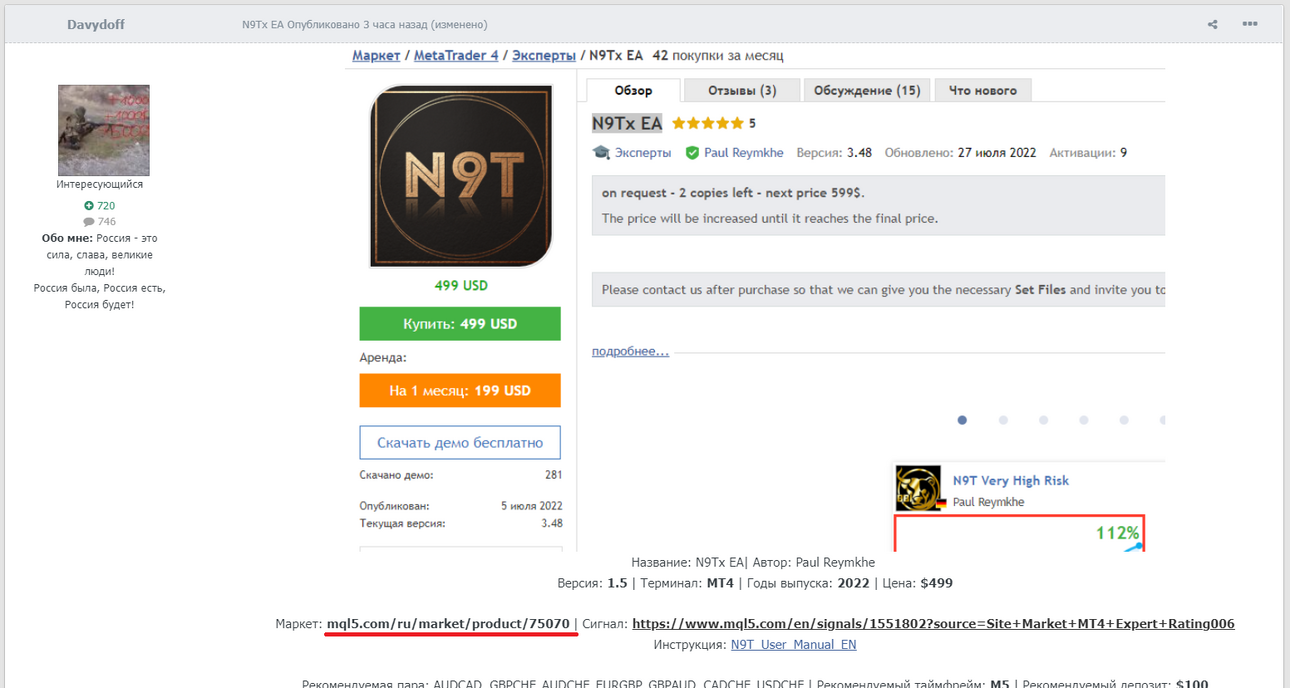Open the three-dots post options menu
Image resolution: width=1290 pixels, height=688 pixels.
tap(1250, 24)
